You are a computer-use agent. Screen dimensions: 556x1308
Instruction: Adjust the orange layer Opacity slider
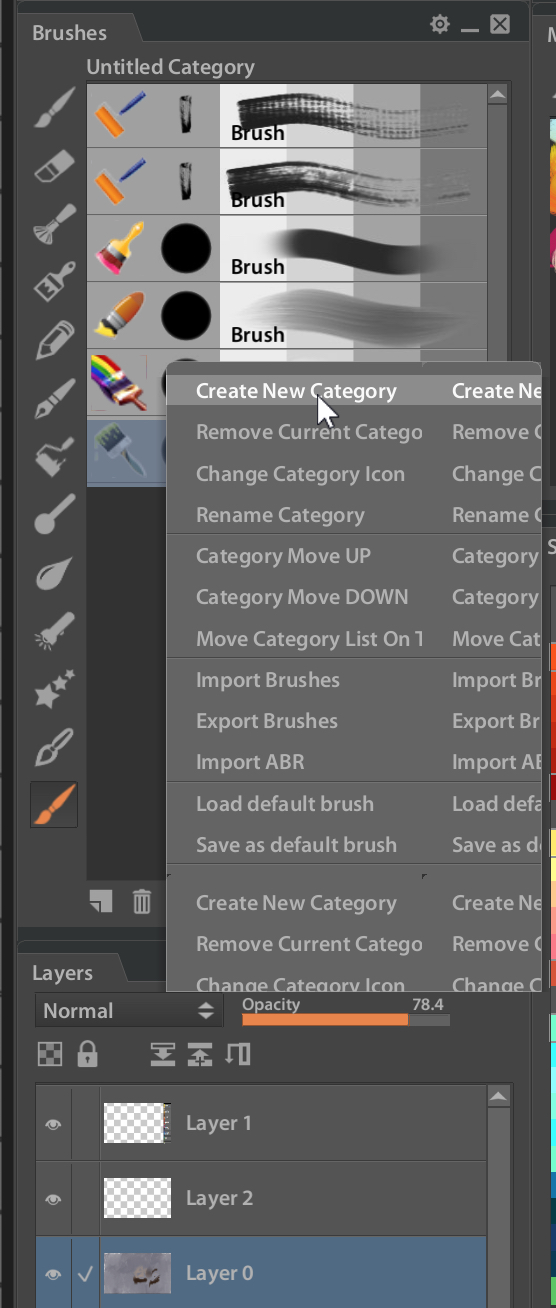345,1020
